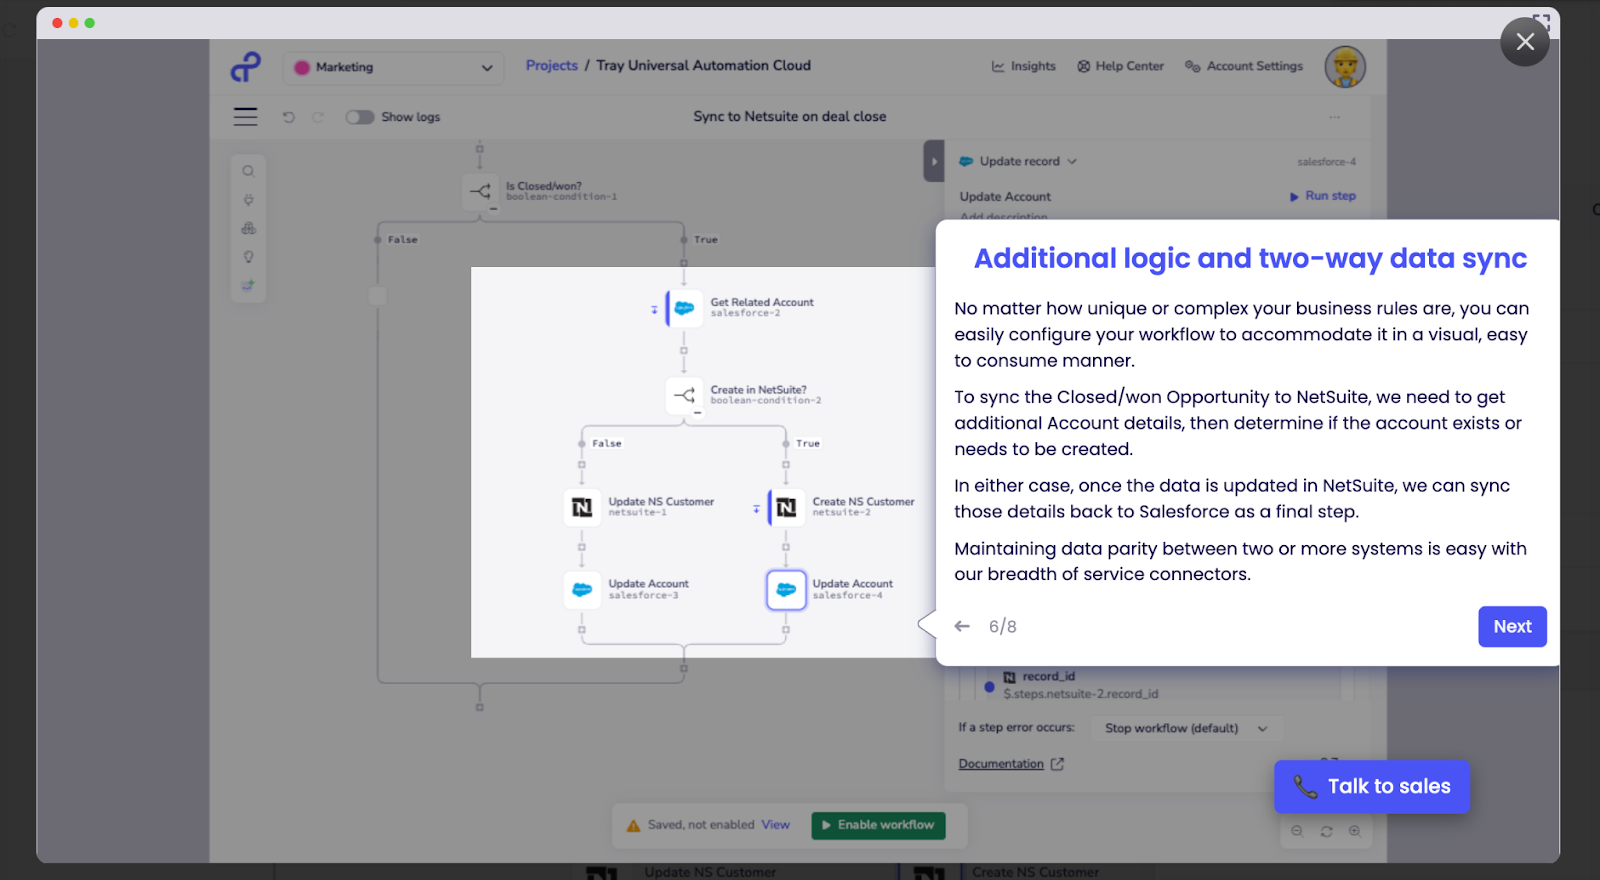Click the back arrow in tour popup
Screen dimensions: 1600x880
click(962, 626)
